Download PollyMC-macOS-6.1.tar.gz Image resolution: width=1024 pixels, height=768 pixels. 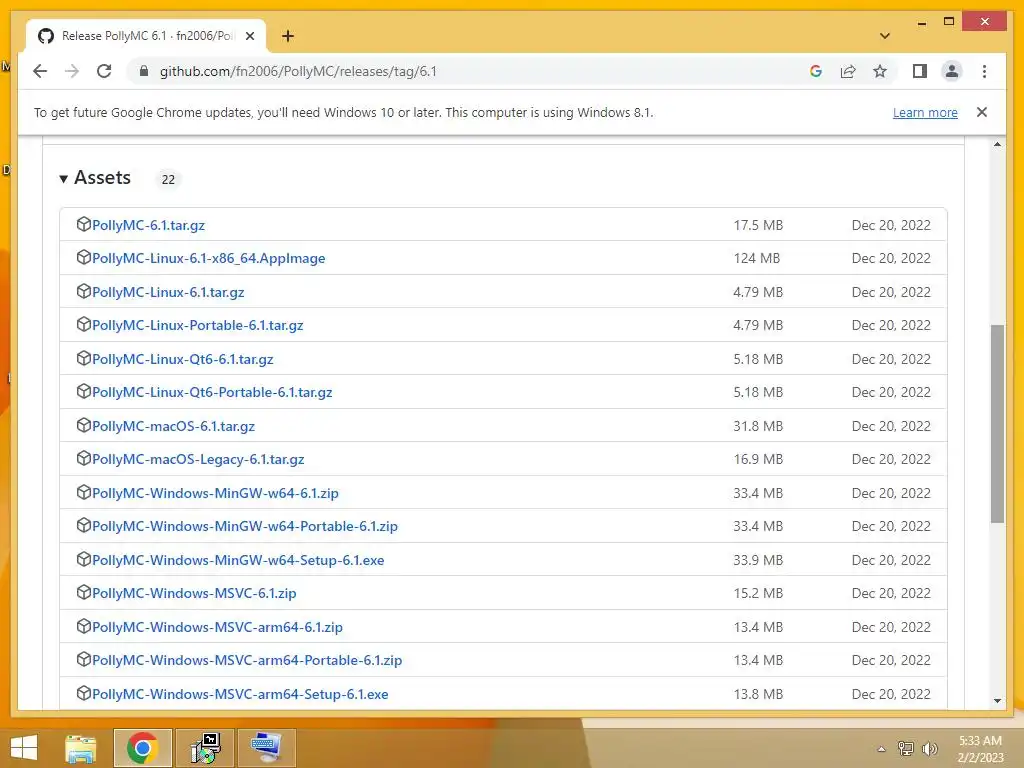tap(173, 426)
